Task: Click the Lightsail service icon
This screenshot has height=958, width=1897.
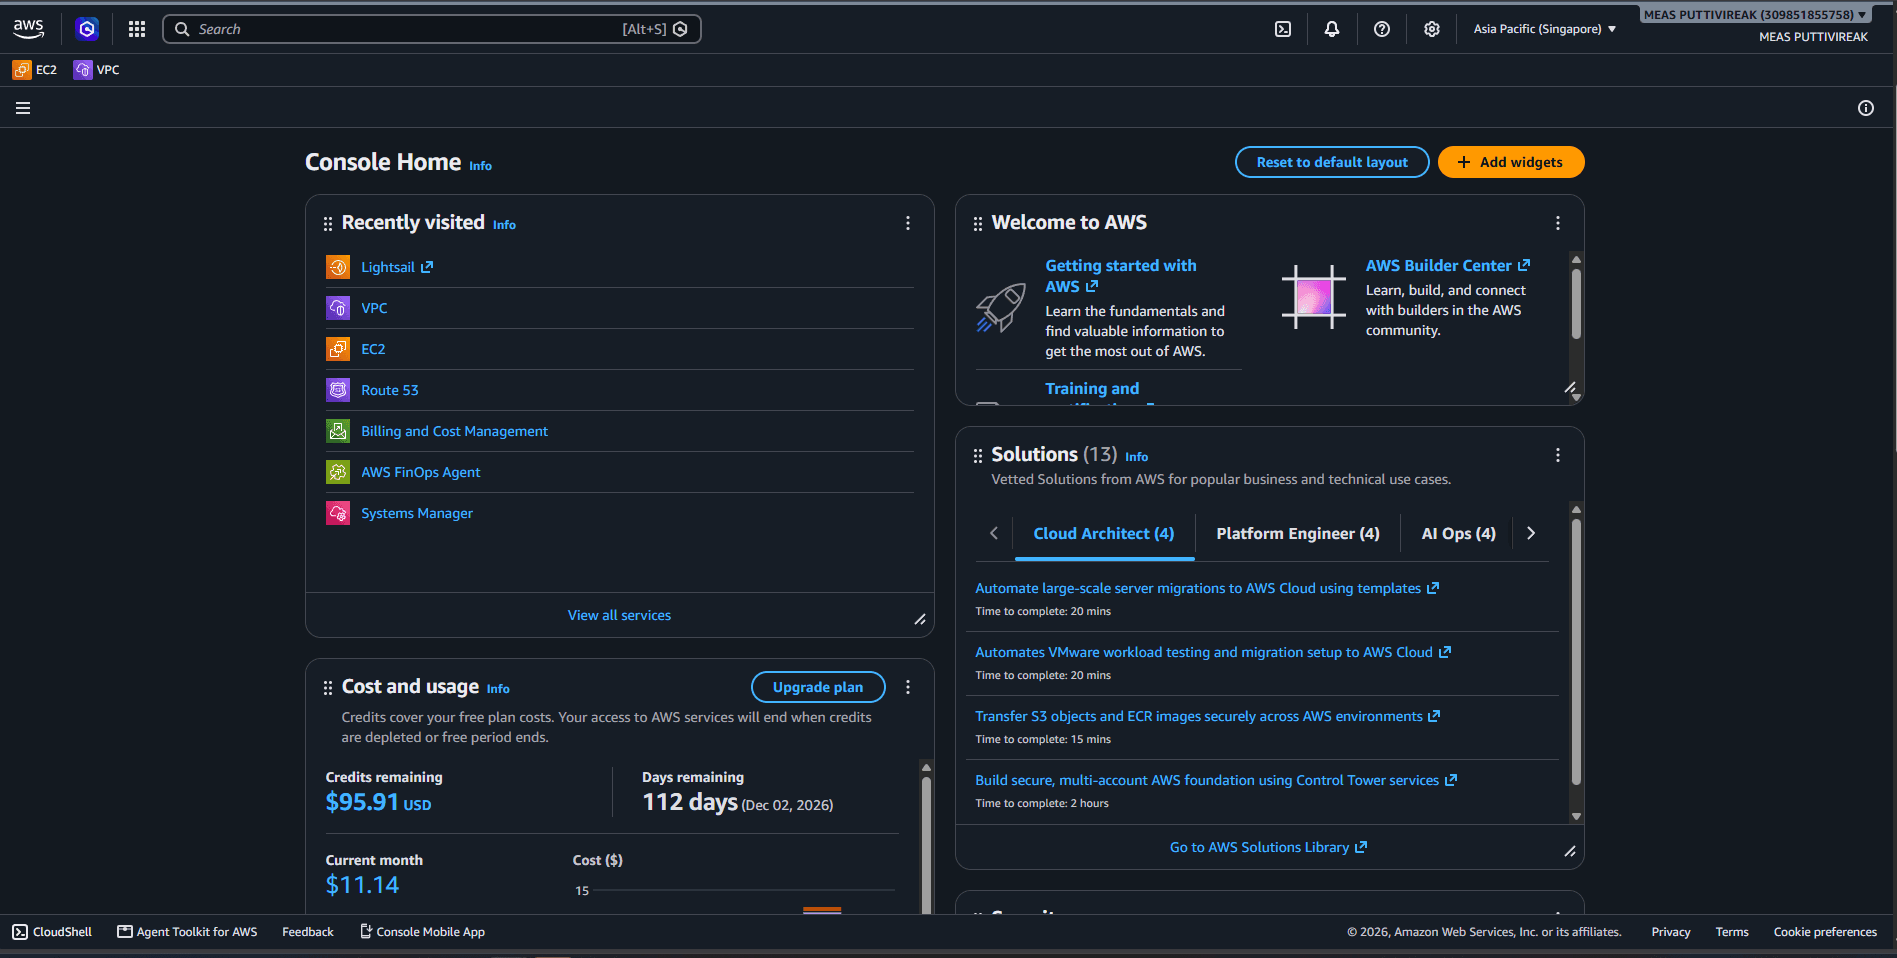Action: point(338,267)
